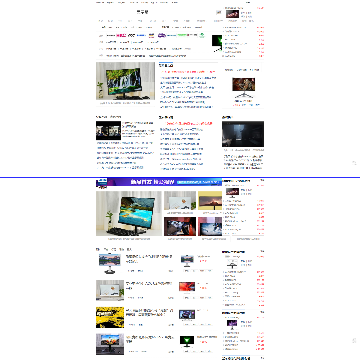
Task: Click the purple brand logo in brand row
Action: point(162,35)
